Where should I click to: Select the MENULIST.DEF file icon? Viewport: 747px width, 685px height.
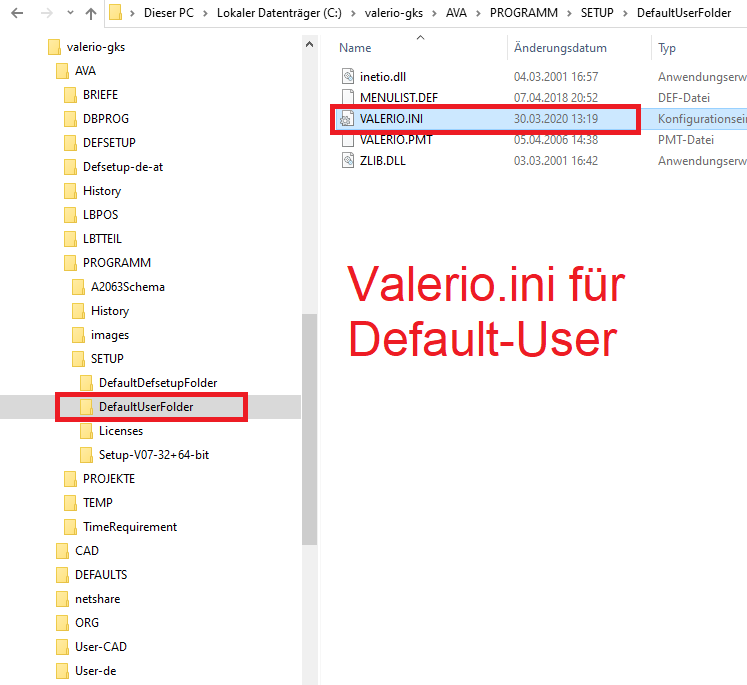[347, 97]
